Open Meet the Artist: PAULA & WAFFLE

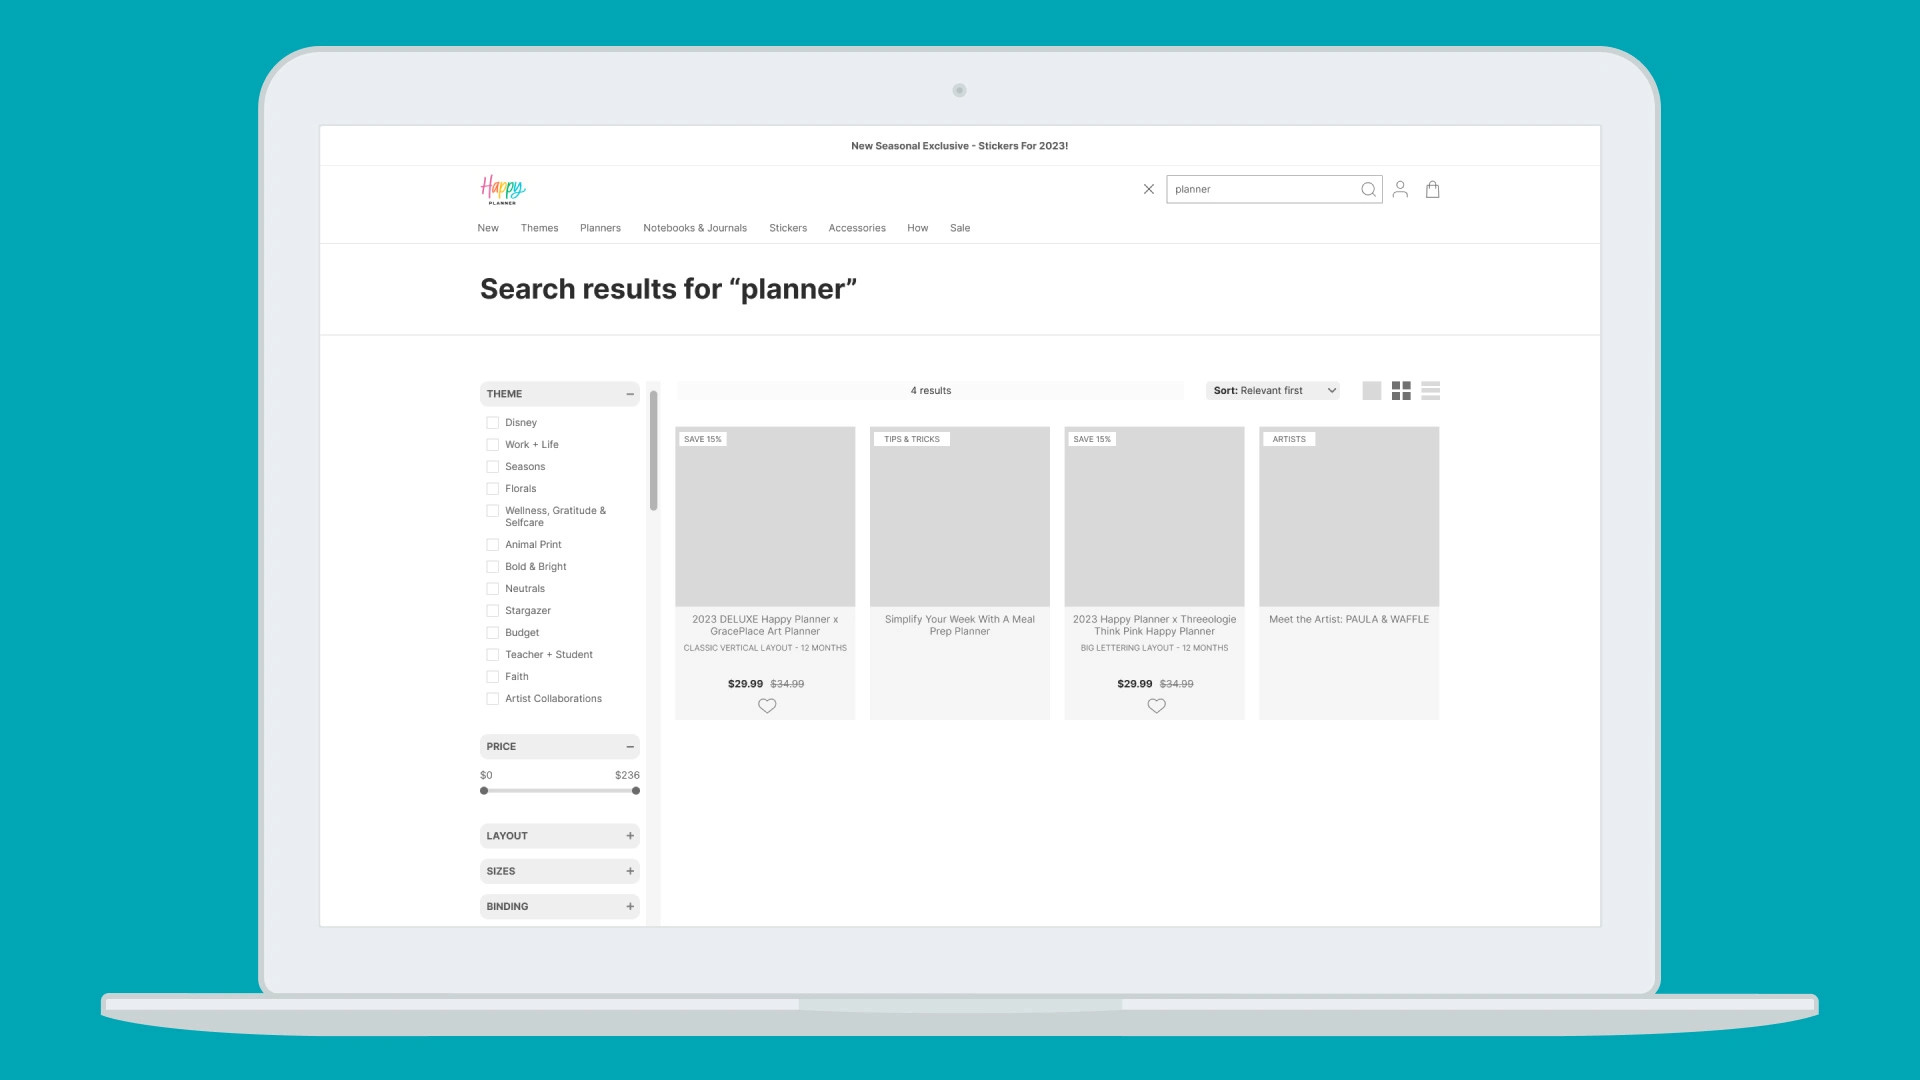coord(1349,619)
